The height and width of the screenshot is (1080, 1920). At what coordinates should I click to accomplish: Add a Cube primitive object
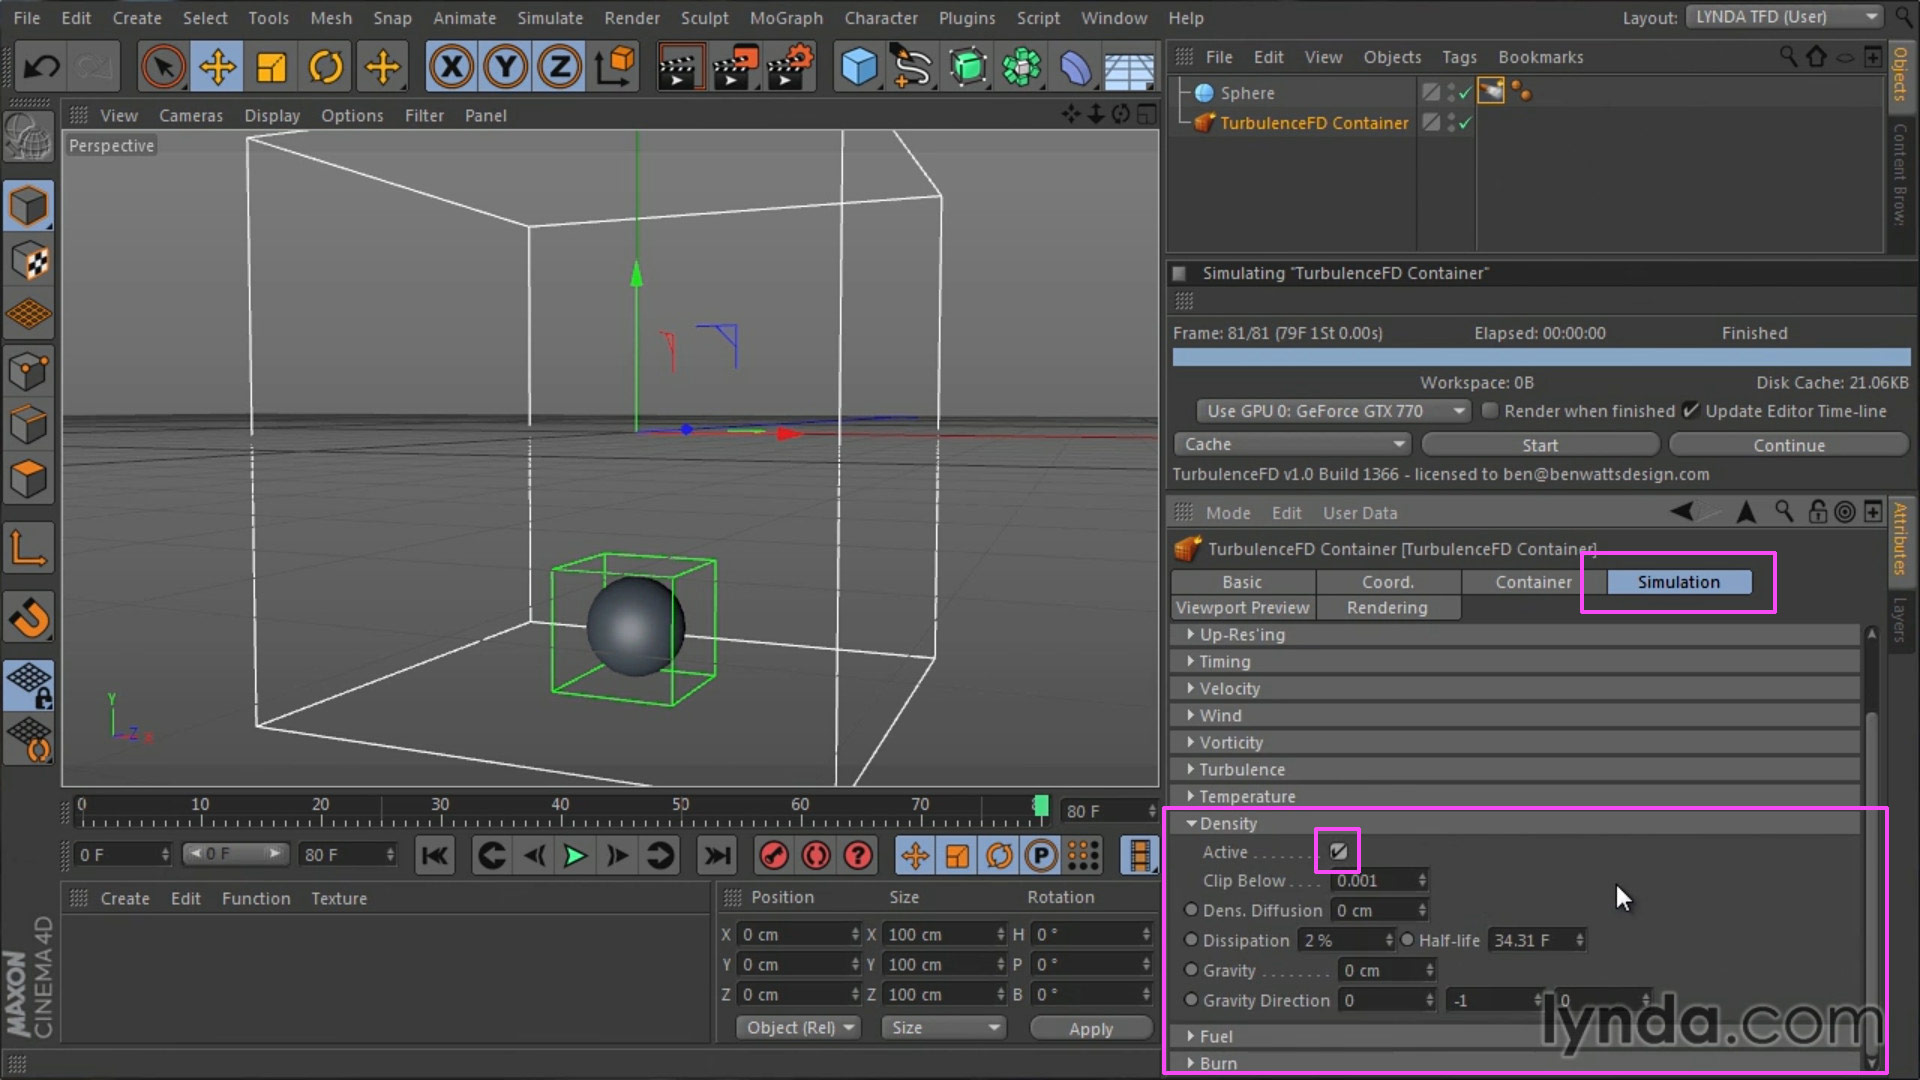[x=859, y=67]
